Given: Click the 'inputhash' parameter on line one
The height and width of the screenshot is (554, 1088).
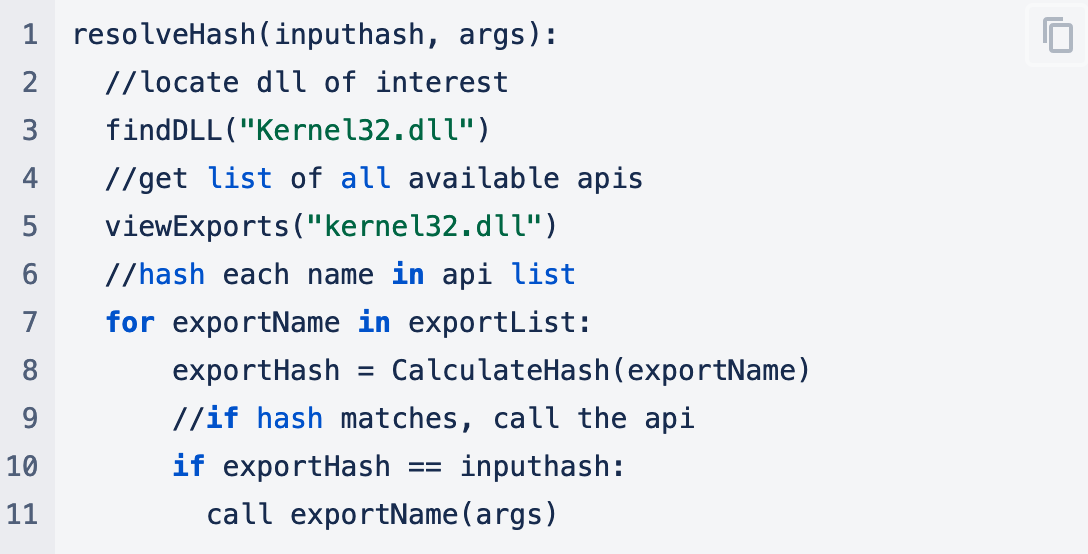Looking at the screenshot, I should click(x=349, y=34).
